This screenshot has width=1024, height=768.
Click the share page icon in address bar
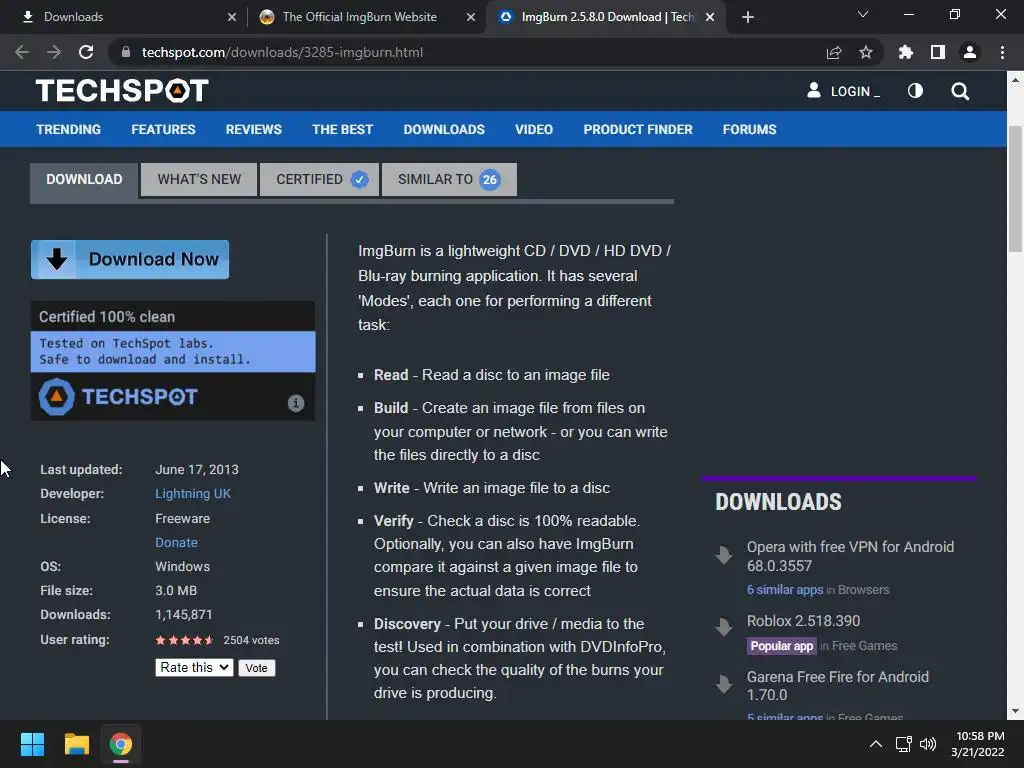point(834,52)
